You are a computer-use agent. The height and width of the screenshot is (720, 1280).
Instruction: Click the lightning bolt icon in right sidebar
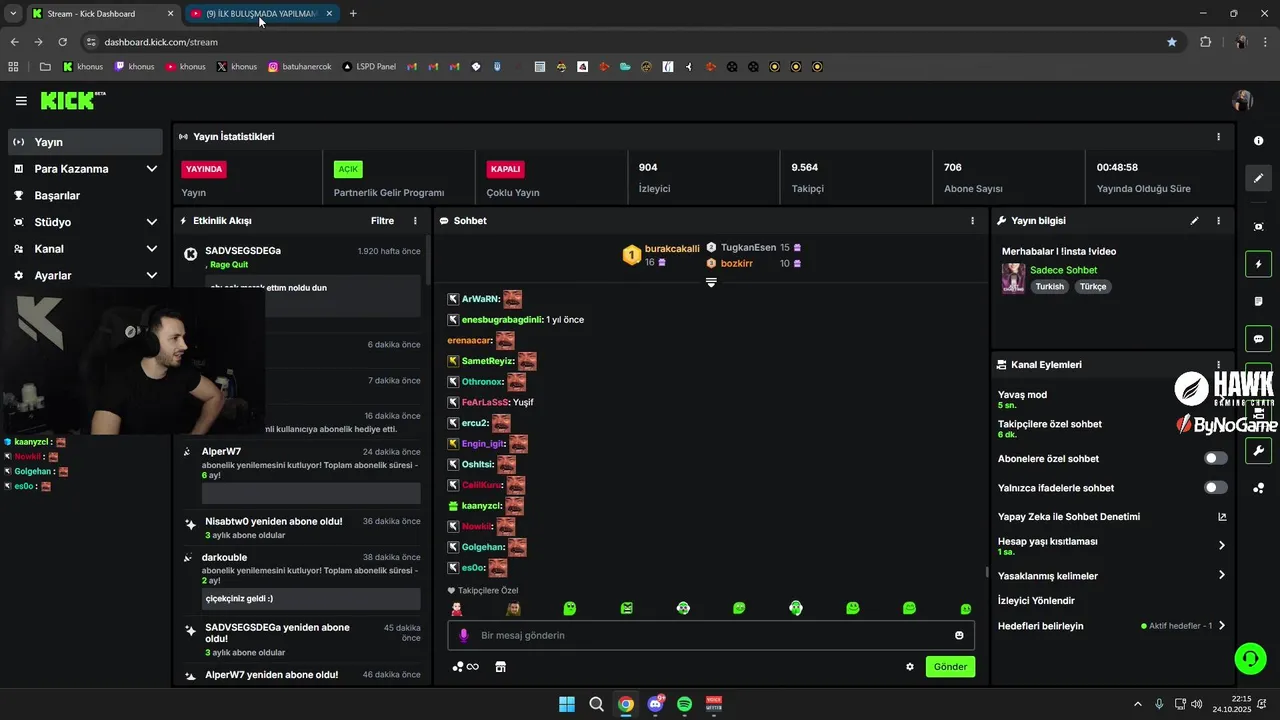[x=1259, y=264]
